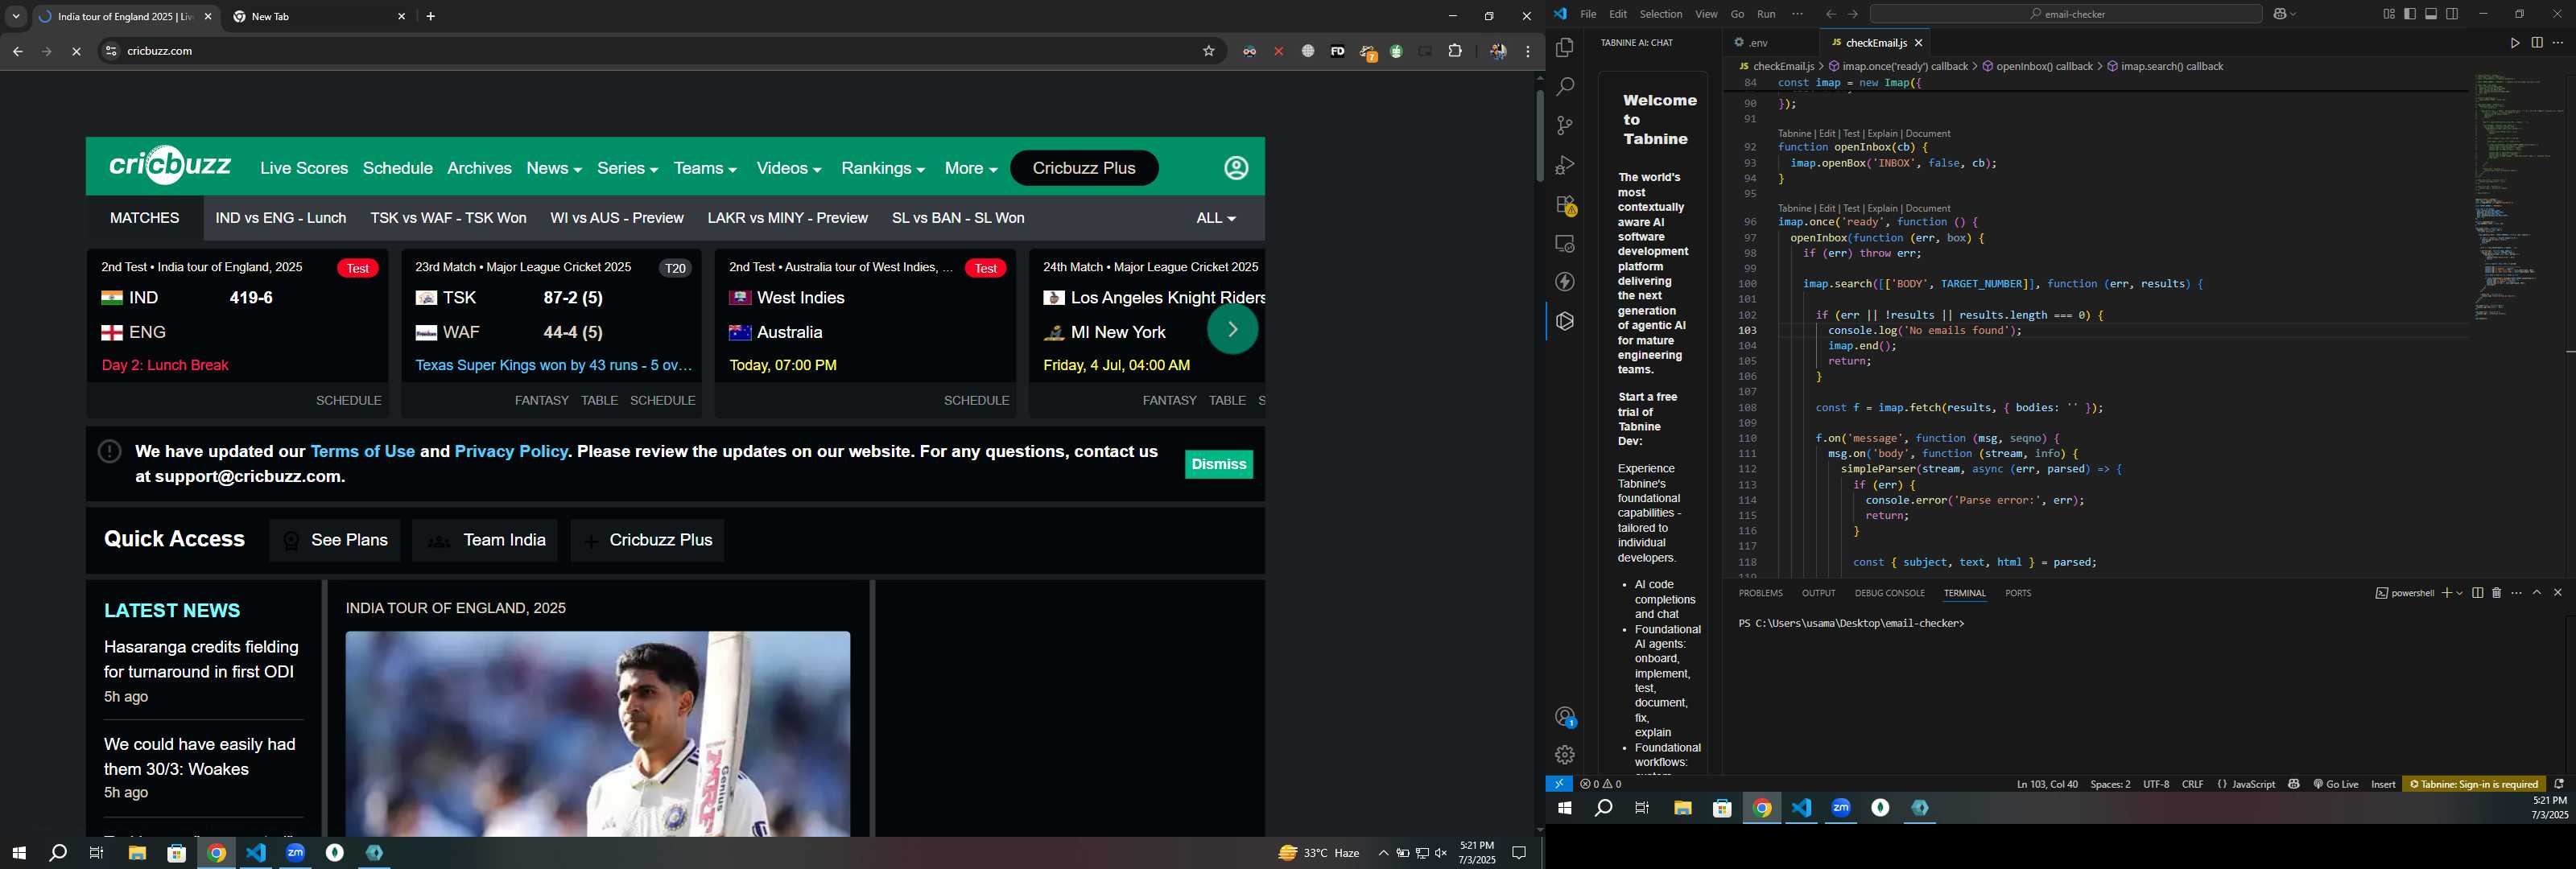This screenshot has width=2576, height=869.
Task: Click See Plans quick access button
Action: (334, 540)
